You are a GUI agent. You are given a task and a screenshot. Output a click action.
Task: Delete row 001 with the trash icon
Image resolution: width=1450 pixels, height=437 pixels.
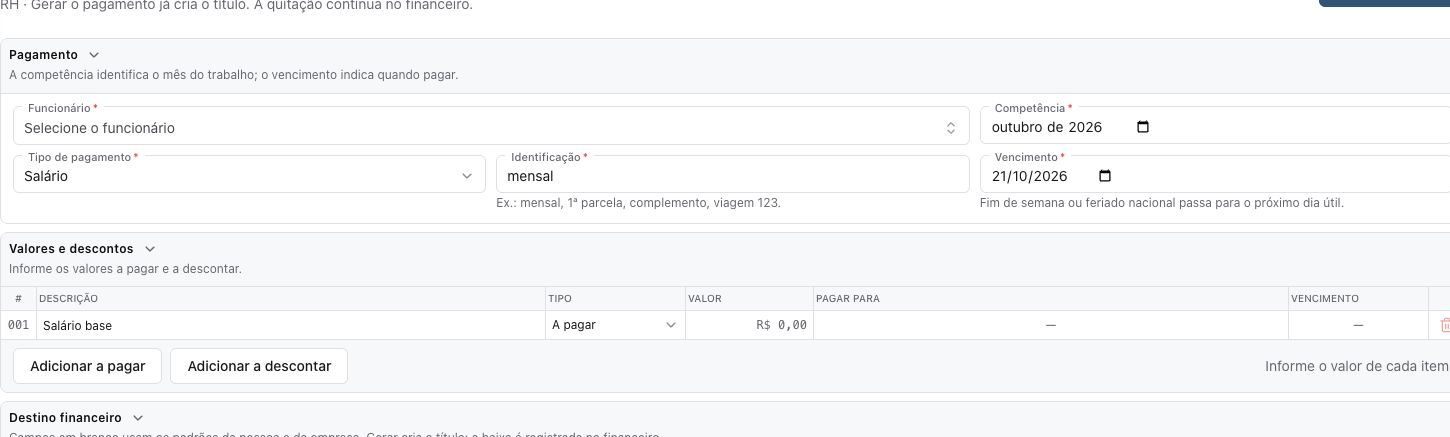[x=1445, y=325]
